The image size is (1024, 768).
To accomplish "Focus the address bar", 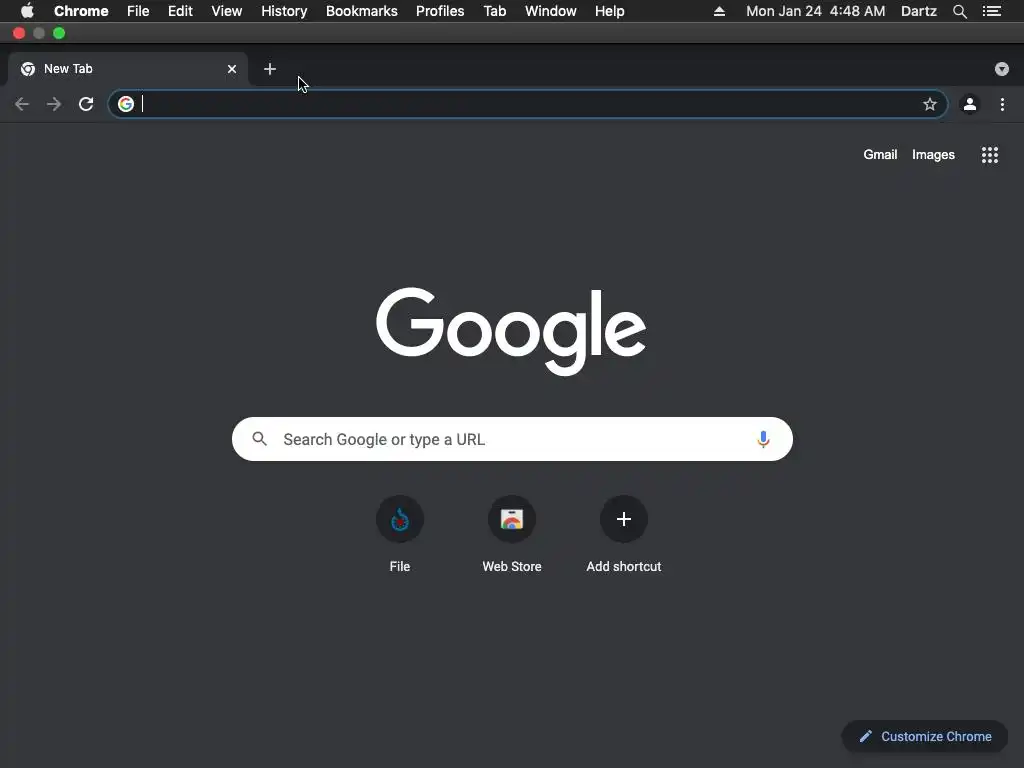I will click(x=528, y=104).
